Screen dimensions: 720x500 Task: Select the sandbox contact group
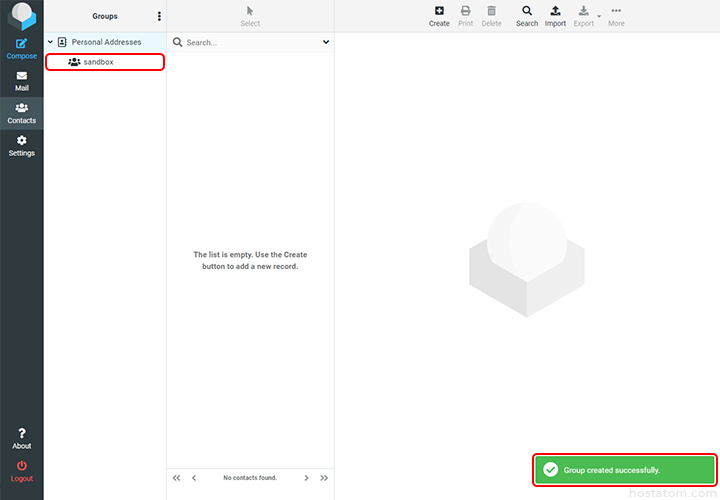(98, 62)
